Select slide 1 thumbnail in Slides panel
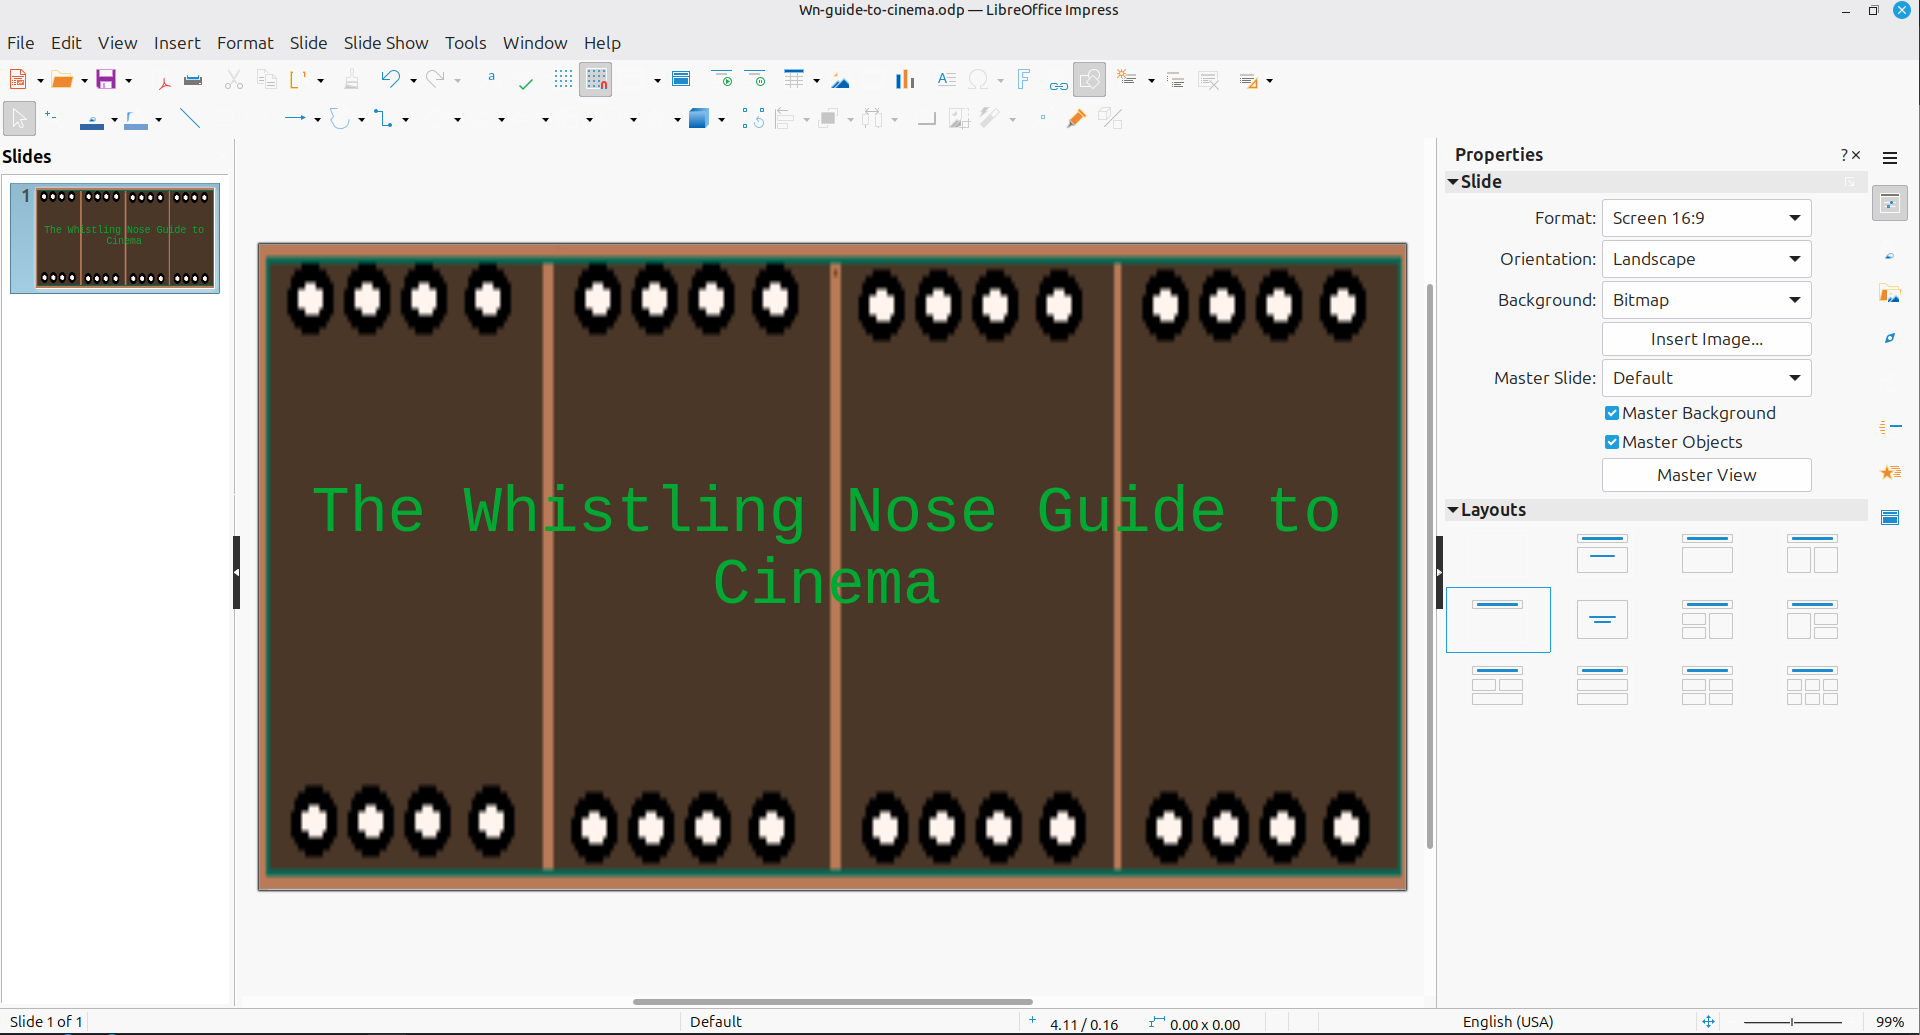Viewport: 1920px width, 1035px height. click(125, 238)
